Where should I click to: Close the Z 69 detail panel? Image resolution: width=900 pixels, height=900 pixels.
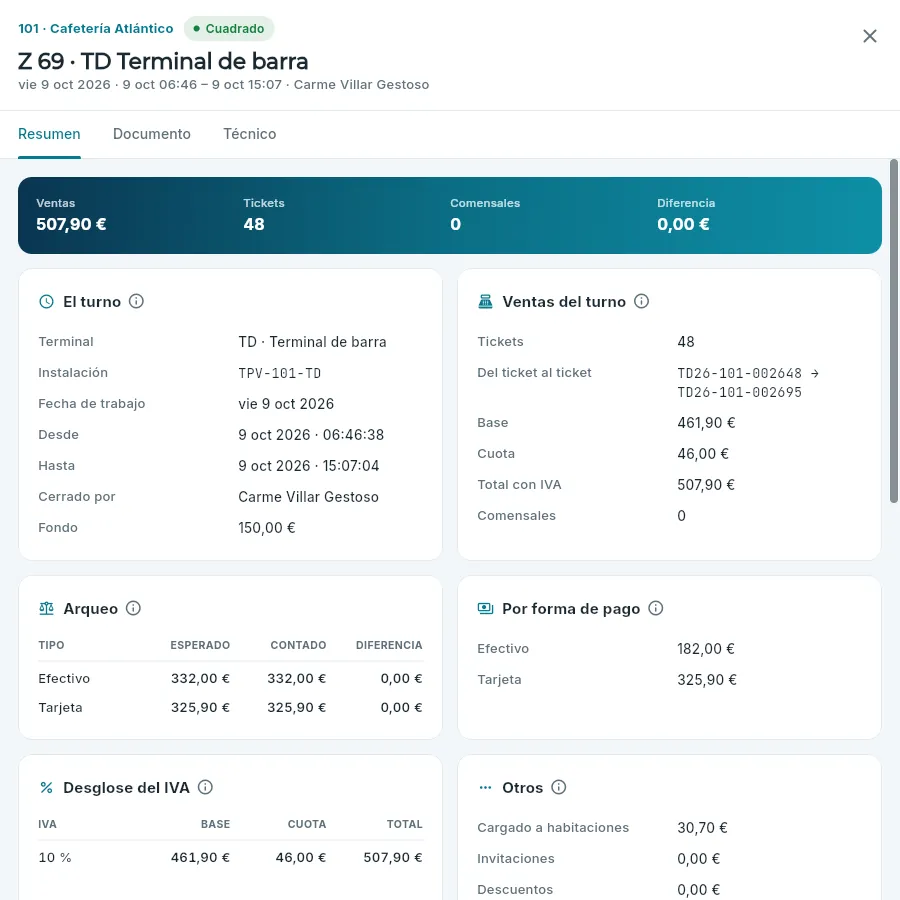pyautogui.click(x=870, y=36)
